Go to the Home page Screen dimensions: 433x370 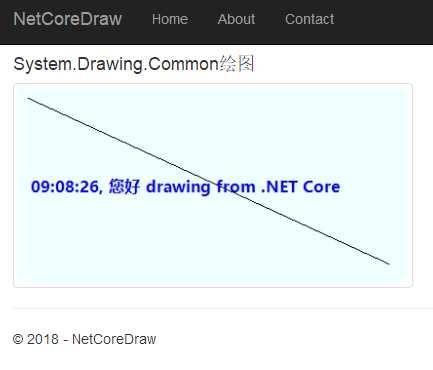tap(170, 19)
